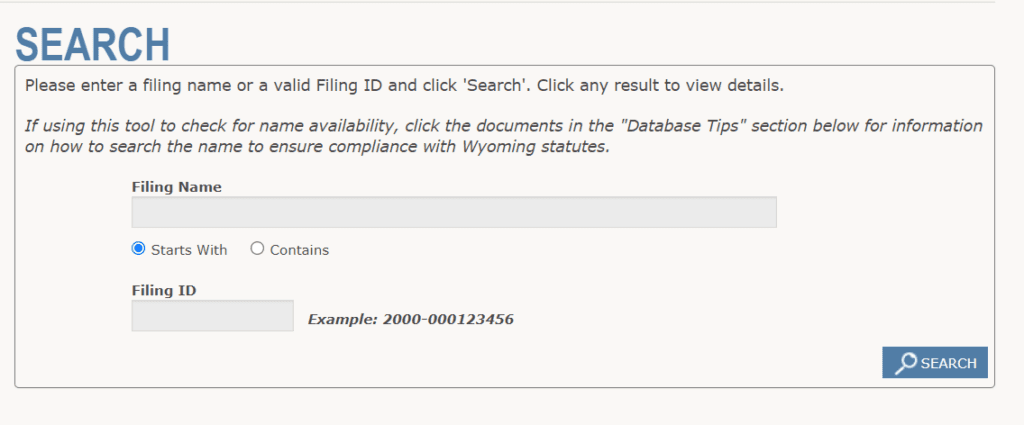The width and height of the screenshot is (1024, 425).
Task: Click the bold 'Filing Name' field label
Action: click(x=177, y=187)
